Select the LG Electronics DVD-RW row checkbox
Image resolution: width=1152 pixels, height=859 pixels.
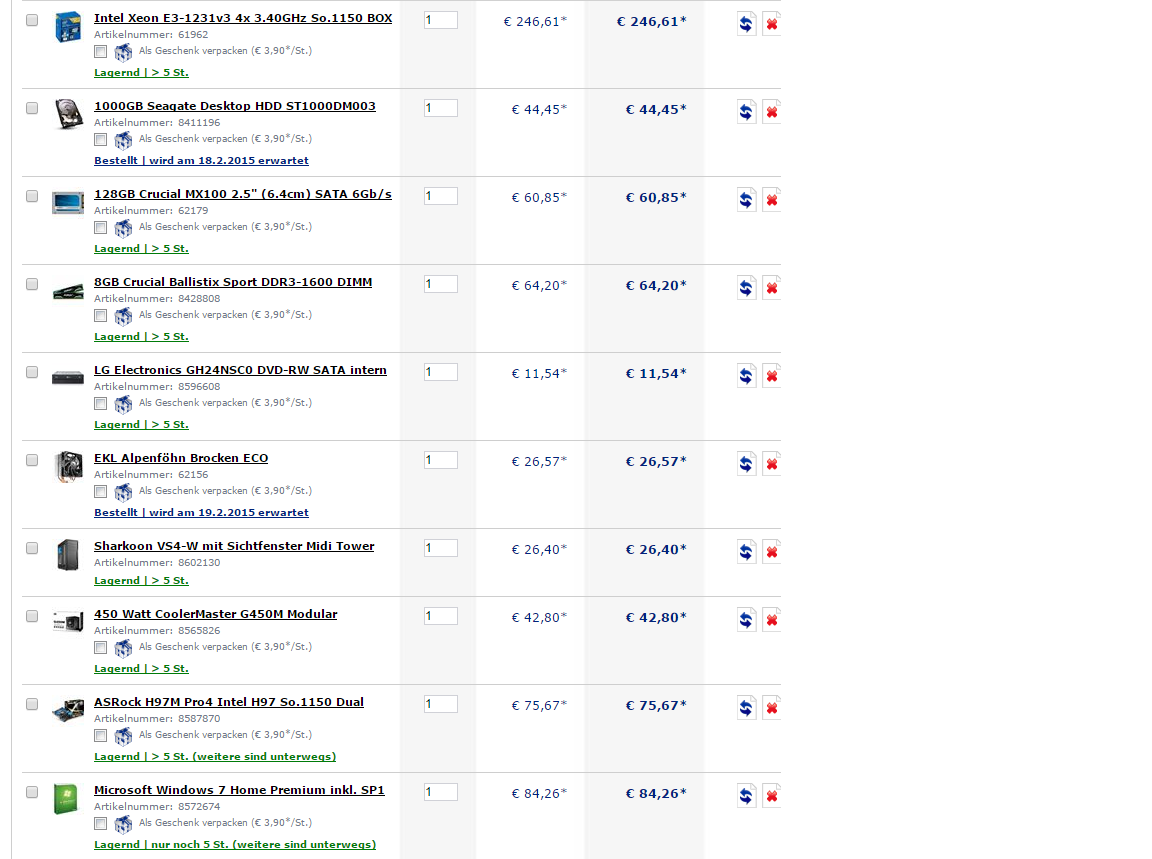coord(32,372)
